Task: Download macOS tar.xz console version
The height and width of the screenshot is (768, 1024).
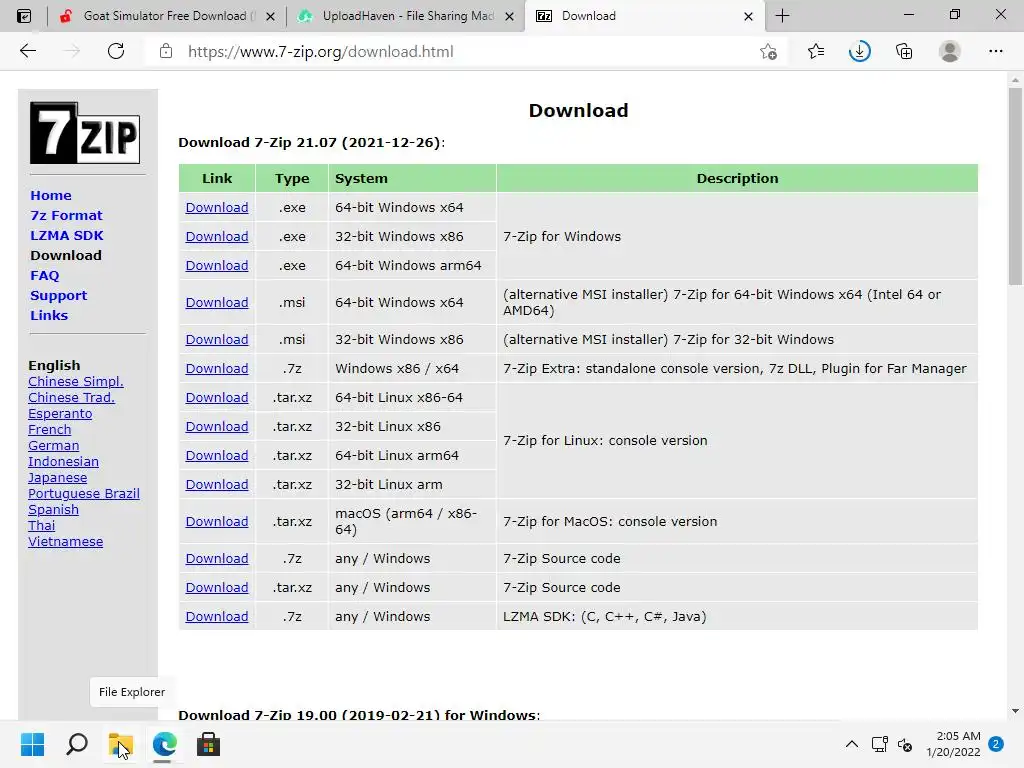Action: click(217, 522)
